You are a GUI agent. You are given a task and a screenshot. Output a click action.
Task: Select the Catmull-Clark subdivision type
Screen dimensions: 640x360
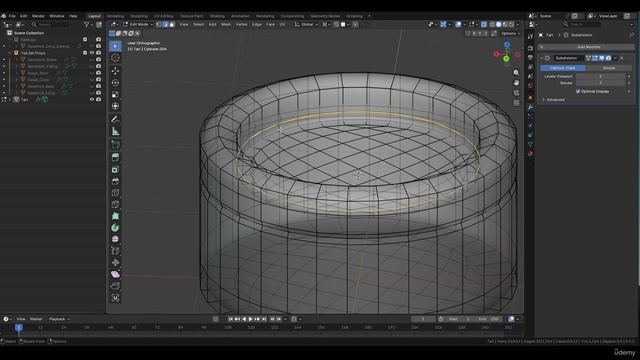[562, 68]
